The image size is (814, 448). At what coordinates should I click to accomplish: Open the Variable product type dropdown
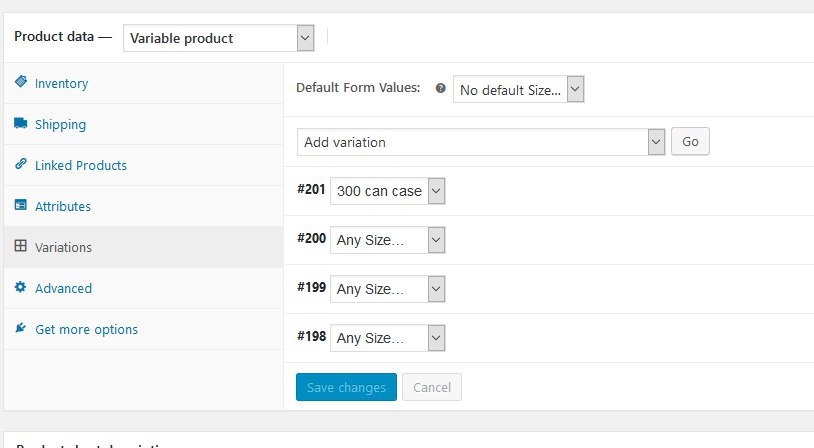219,38
